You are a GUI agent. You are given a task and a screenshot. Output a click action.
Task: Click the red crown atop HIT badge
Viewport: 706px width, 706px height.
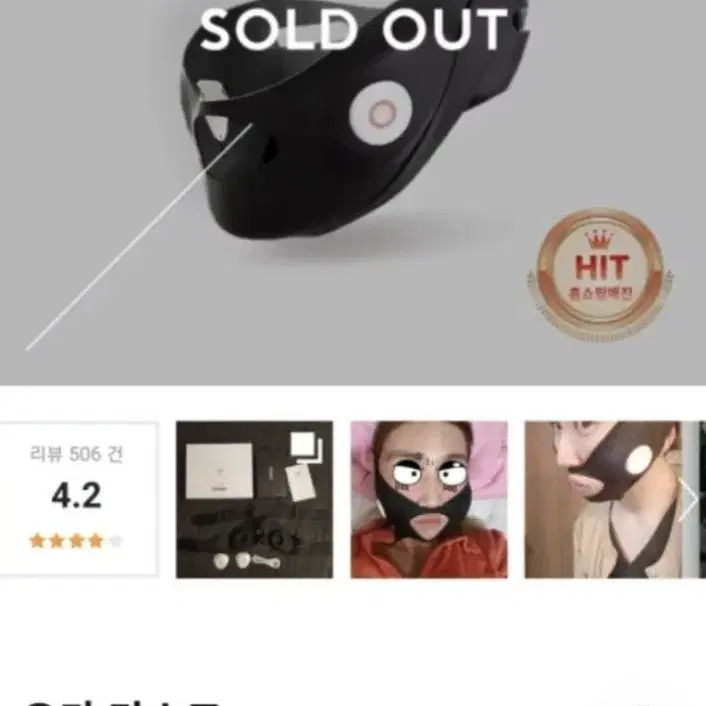click(x=598, y=239)
